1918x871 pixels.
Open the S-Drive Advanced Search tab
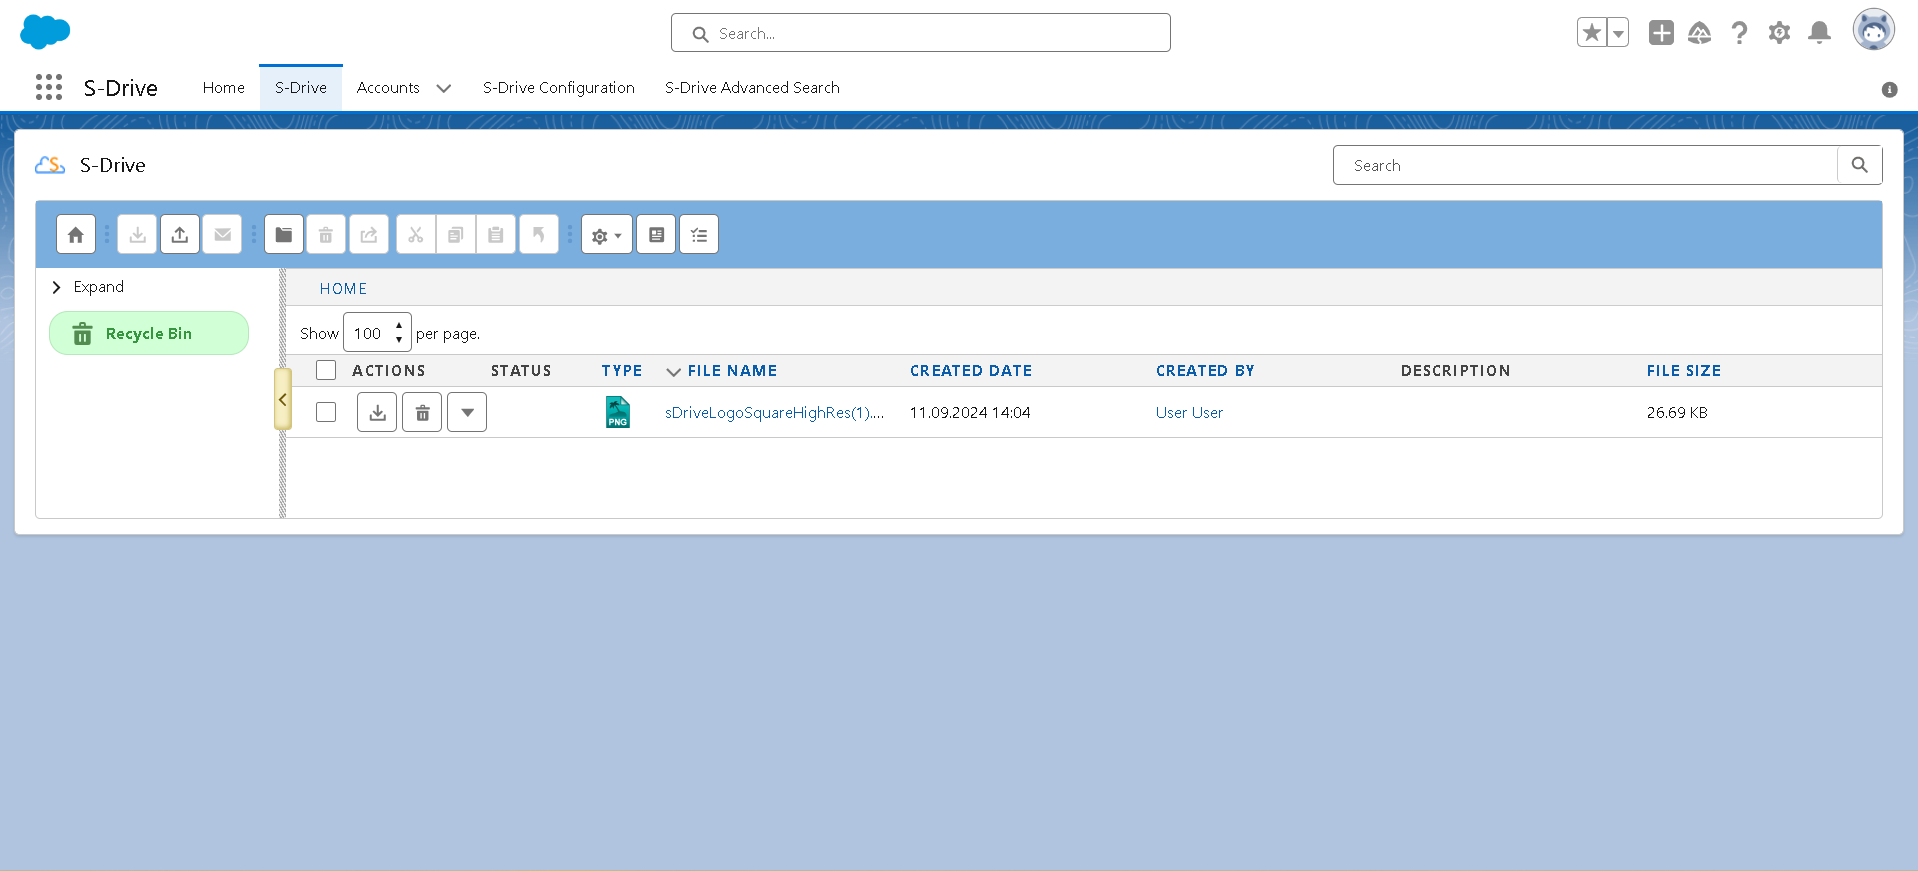pyautogui.click(x=752, y=88)
